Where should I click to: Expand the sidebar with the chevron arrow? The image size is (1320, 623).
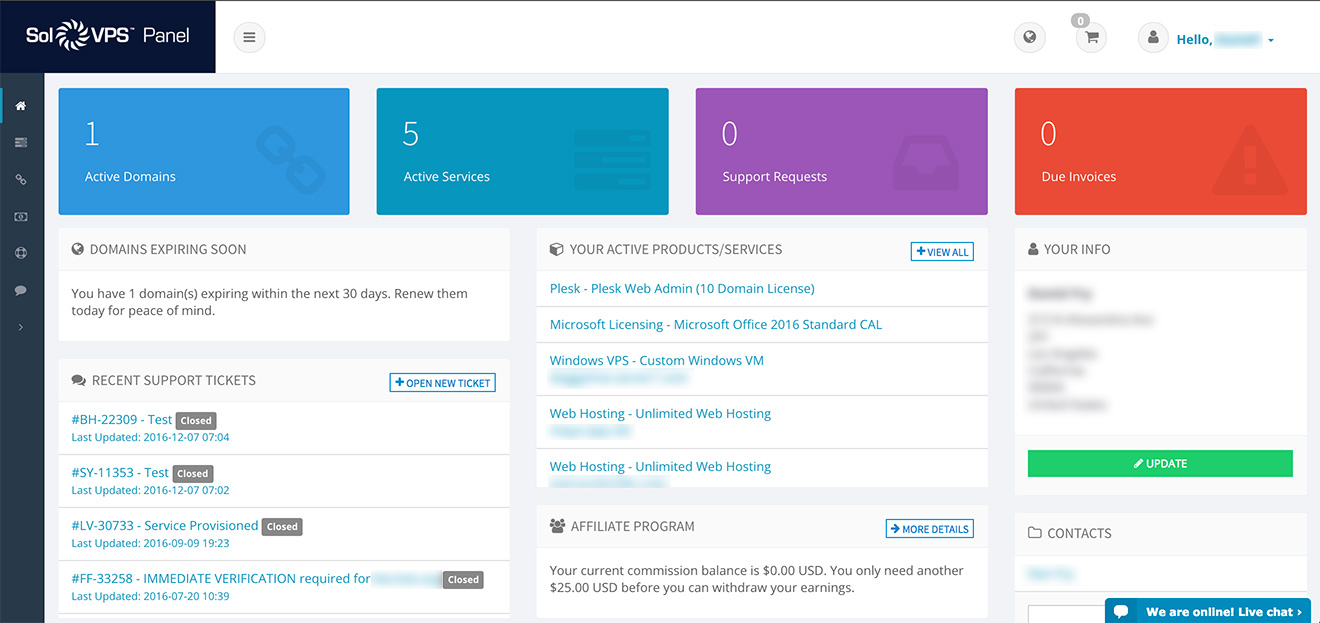coord(21,327)
